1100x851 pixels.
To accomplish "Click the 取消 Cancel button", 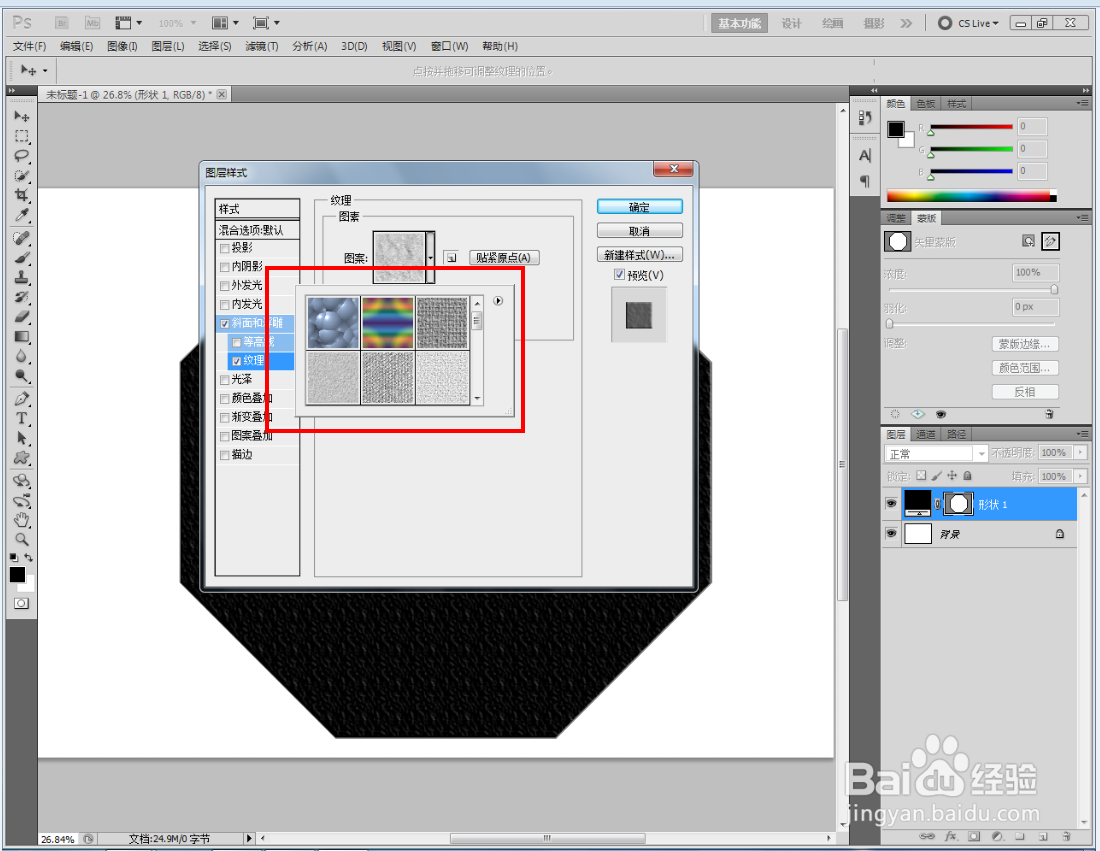I will (639, 231).
